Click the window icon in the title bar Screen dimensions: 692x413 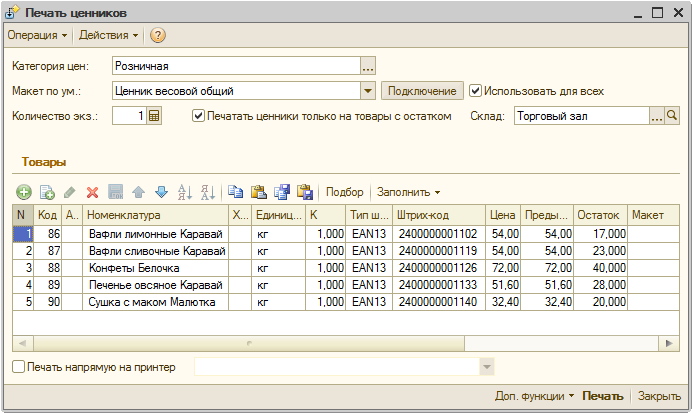tap(12, 12)
